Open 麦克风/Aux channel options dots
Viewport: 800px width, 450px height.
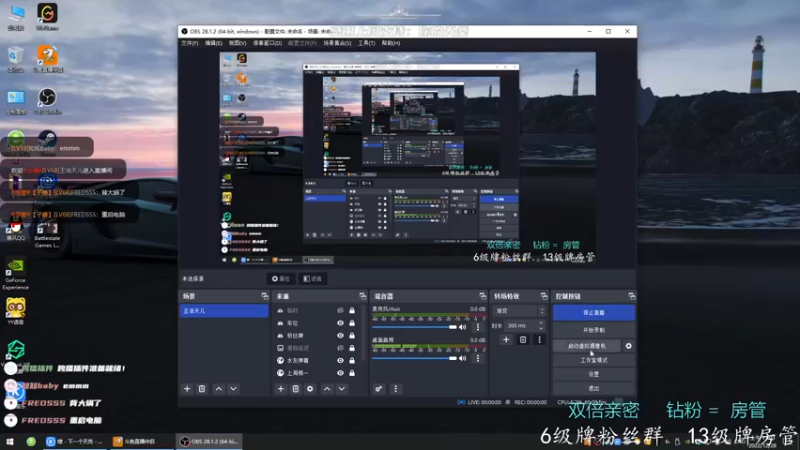point(478,327)
